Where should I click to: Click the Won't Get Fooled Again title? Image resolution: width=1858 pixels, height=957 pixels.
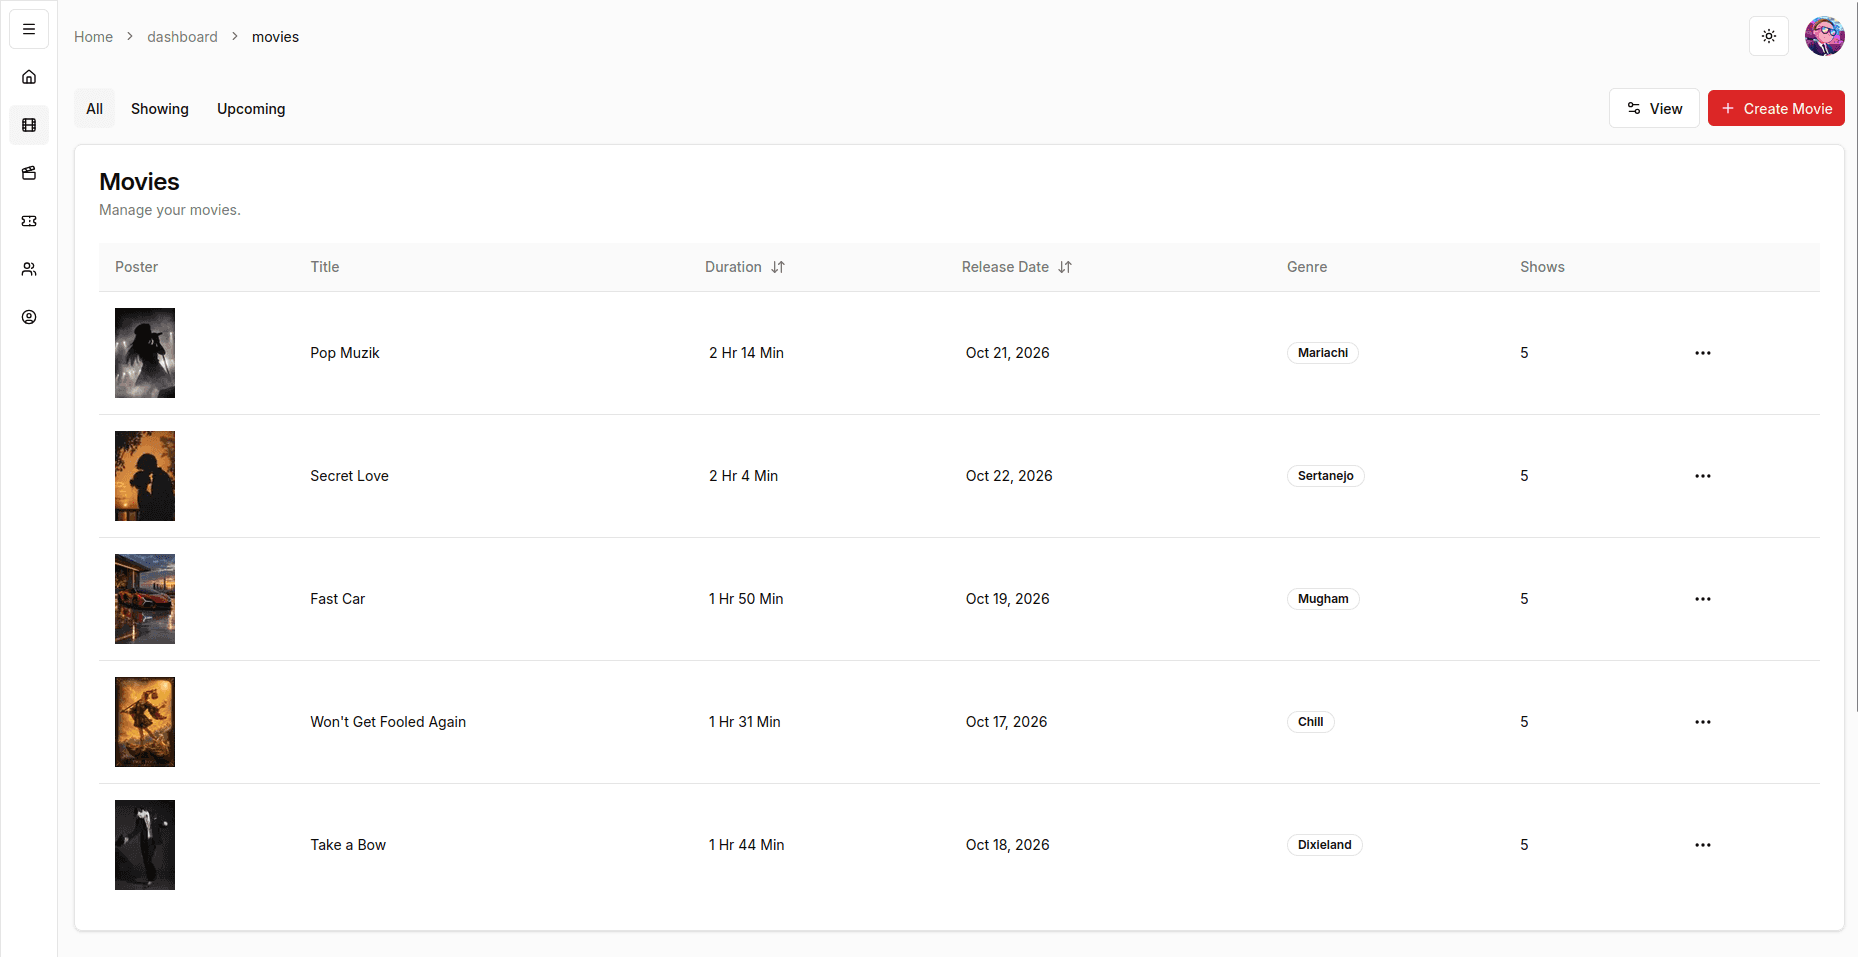coord(388,722)
